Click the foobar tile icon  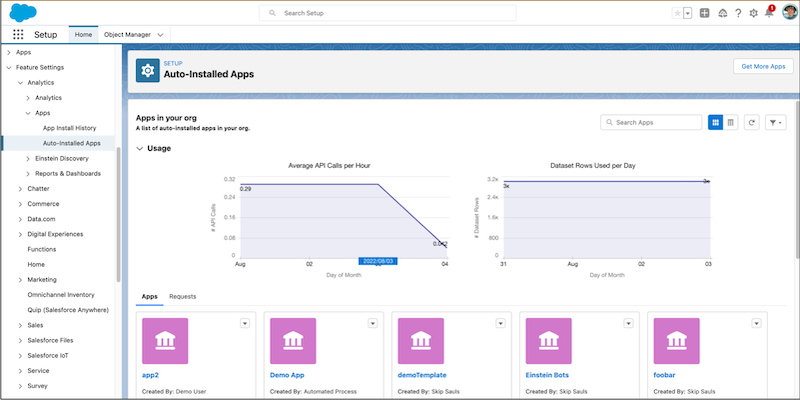click(x=677, y=341)
